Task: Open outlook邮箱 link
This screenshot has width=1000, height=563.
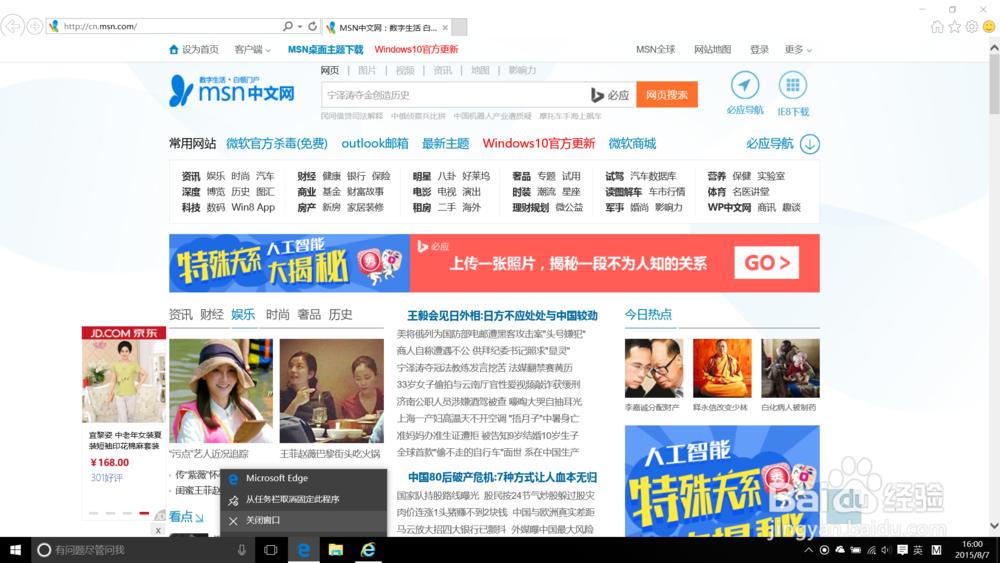Action: point(375,143)
